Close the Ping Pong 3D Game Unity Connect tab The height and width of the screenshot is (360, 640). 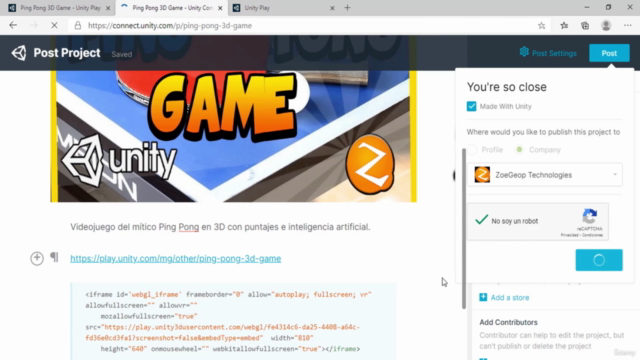(x=220, y=8)
